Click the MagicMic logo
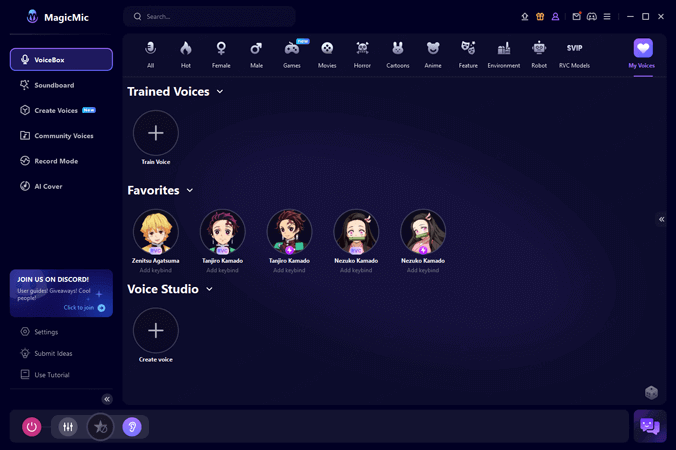This screenshot has height=450, width=676. pyautogui.click(x=57, y=17)
